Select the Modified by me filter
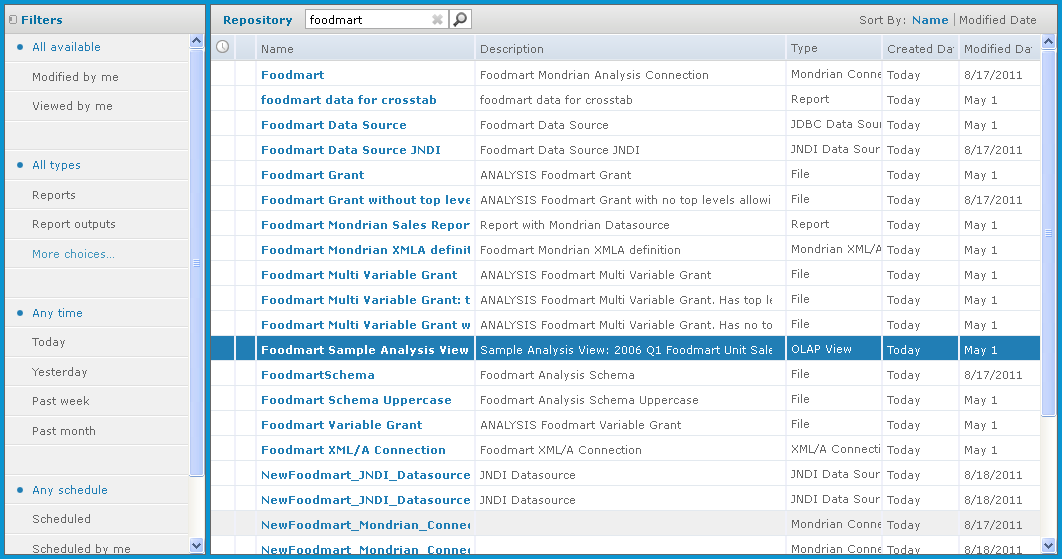The image size is (1062, 559). [75, 77]
